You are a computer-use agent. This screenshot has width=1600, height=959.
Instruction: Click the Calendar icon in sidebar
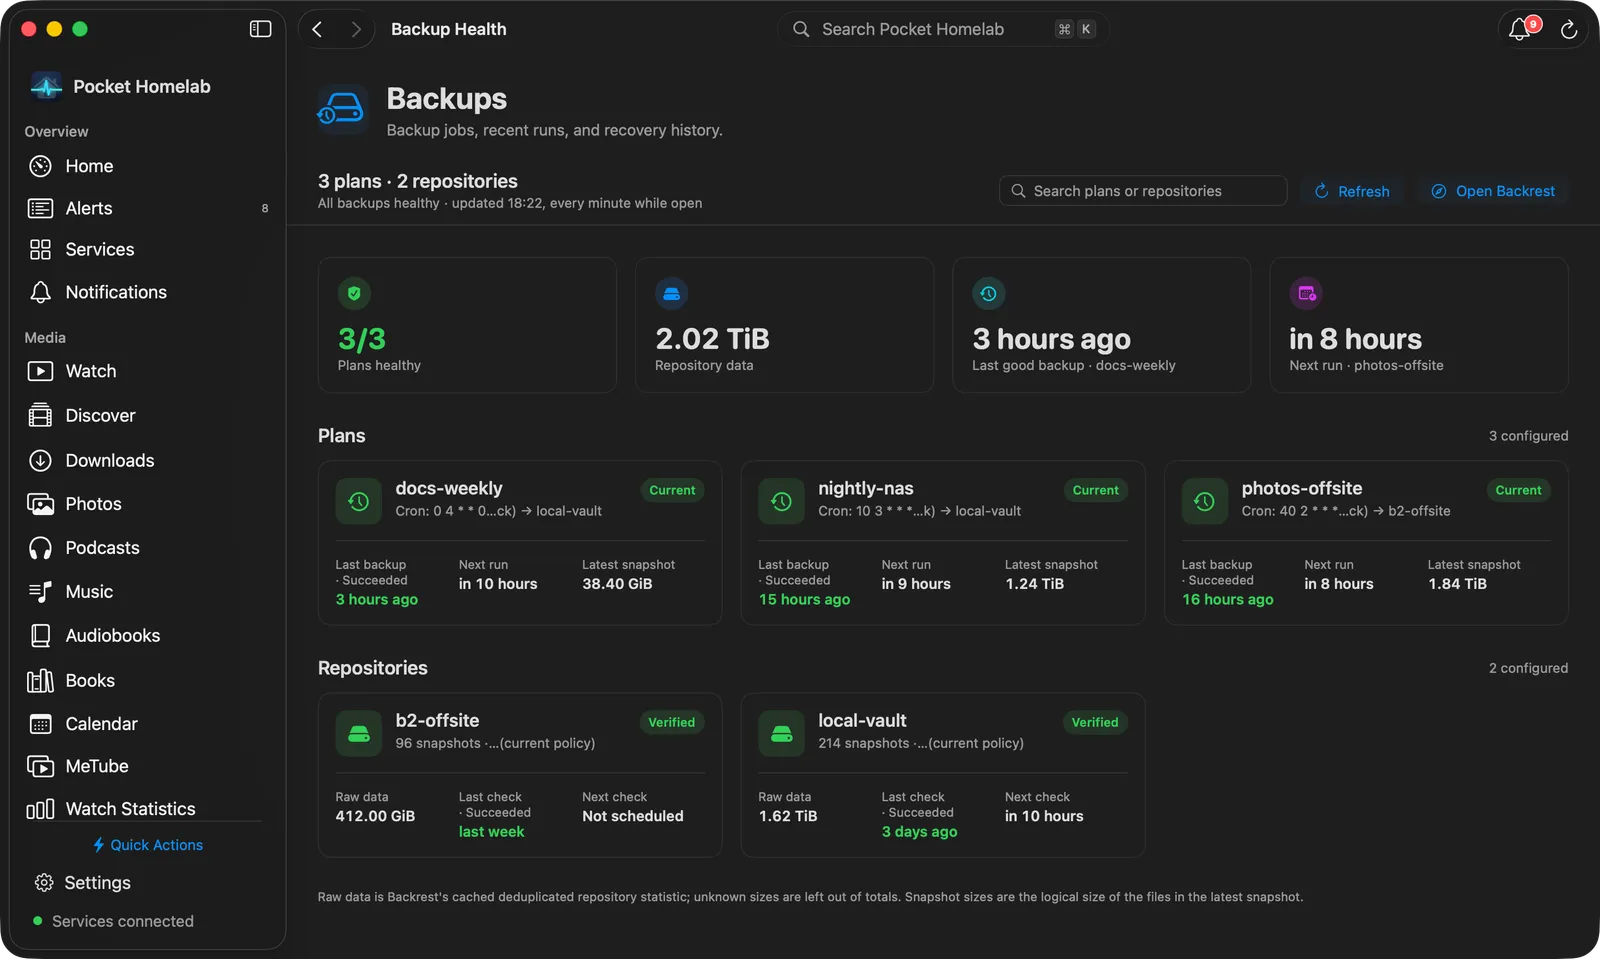[x=40, y=724]
